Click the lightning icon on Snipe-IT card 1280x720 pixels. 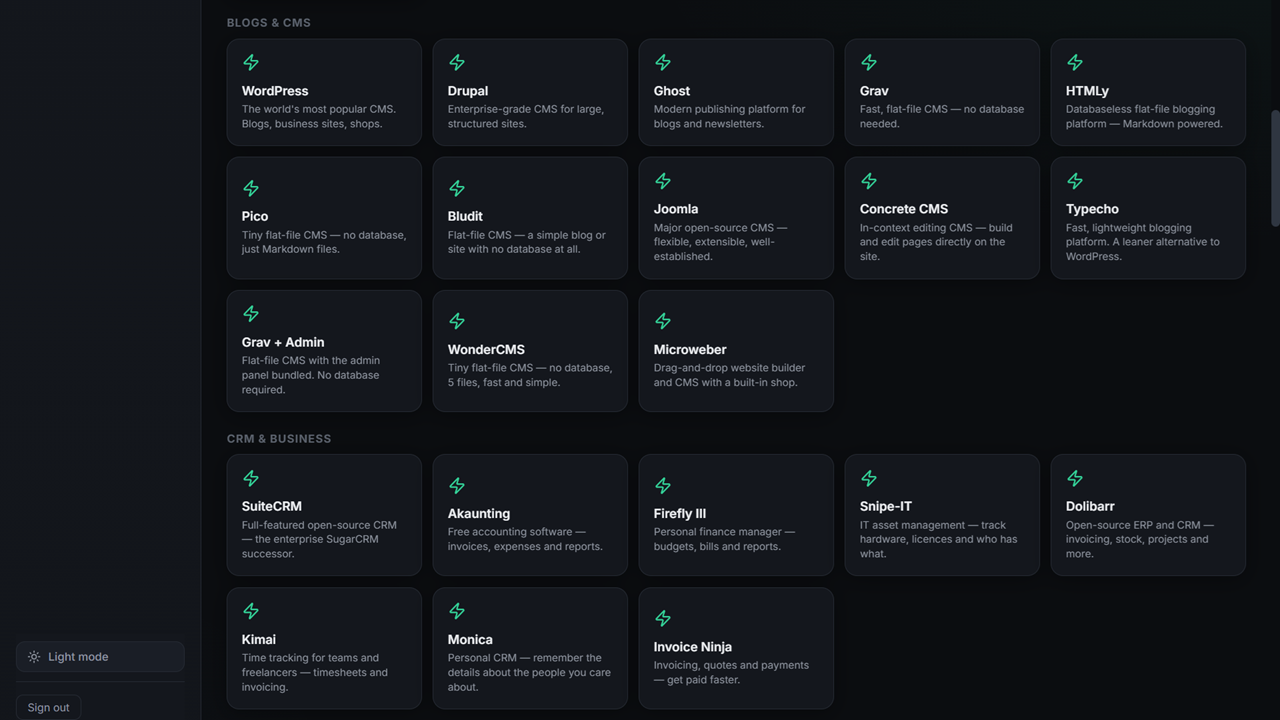tap(869, 478)
